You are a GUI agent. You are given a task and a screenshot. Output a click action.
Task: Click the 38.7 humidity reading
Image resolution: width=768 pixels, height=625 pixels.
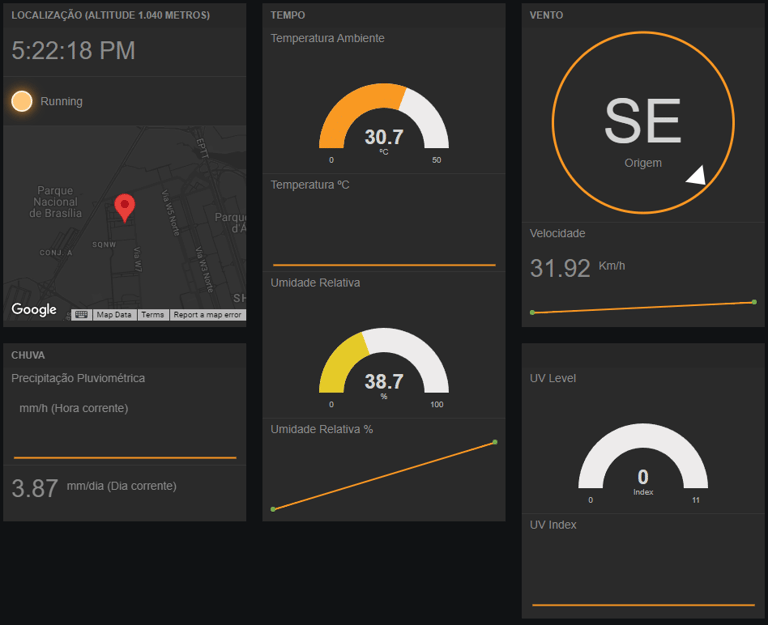point(384,381)
